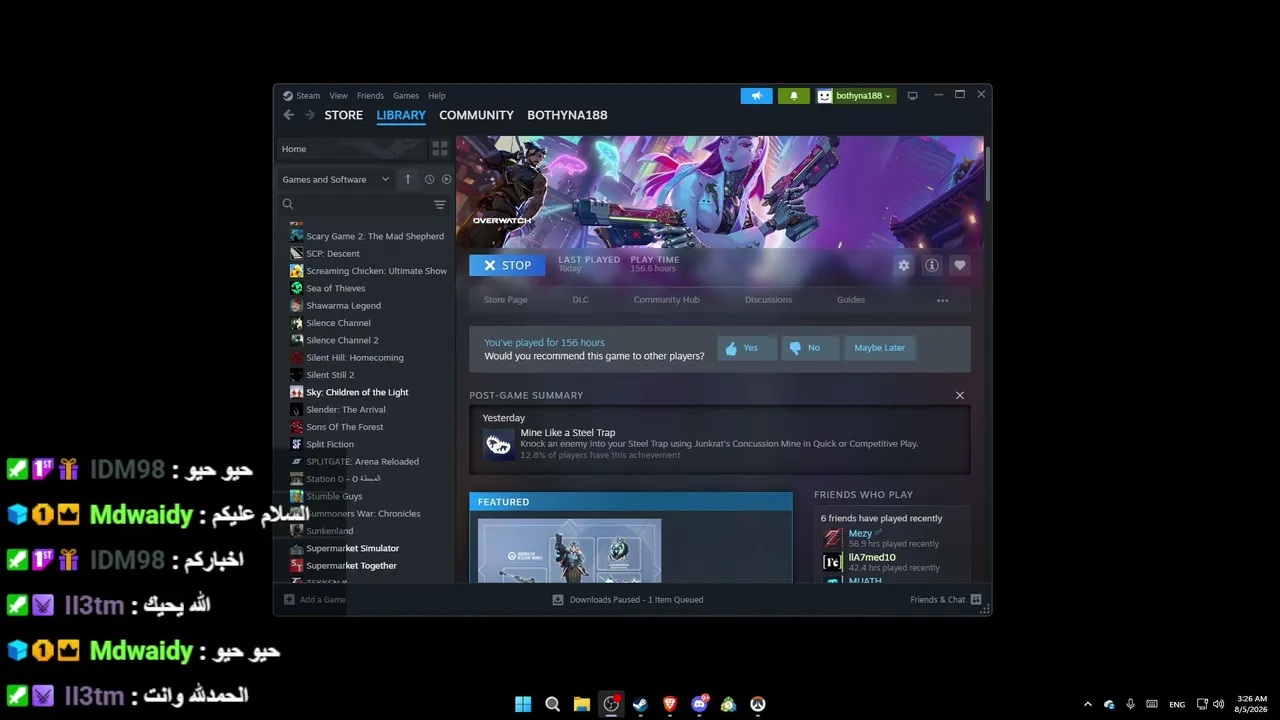Show Overwatch game info icon

pos(932,265)
